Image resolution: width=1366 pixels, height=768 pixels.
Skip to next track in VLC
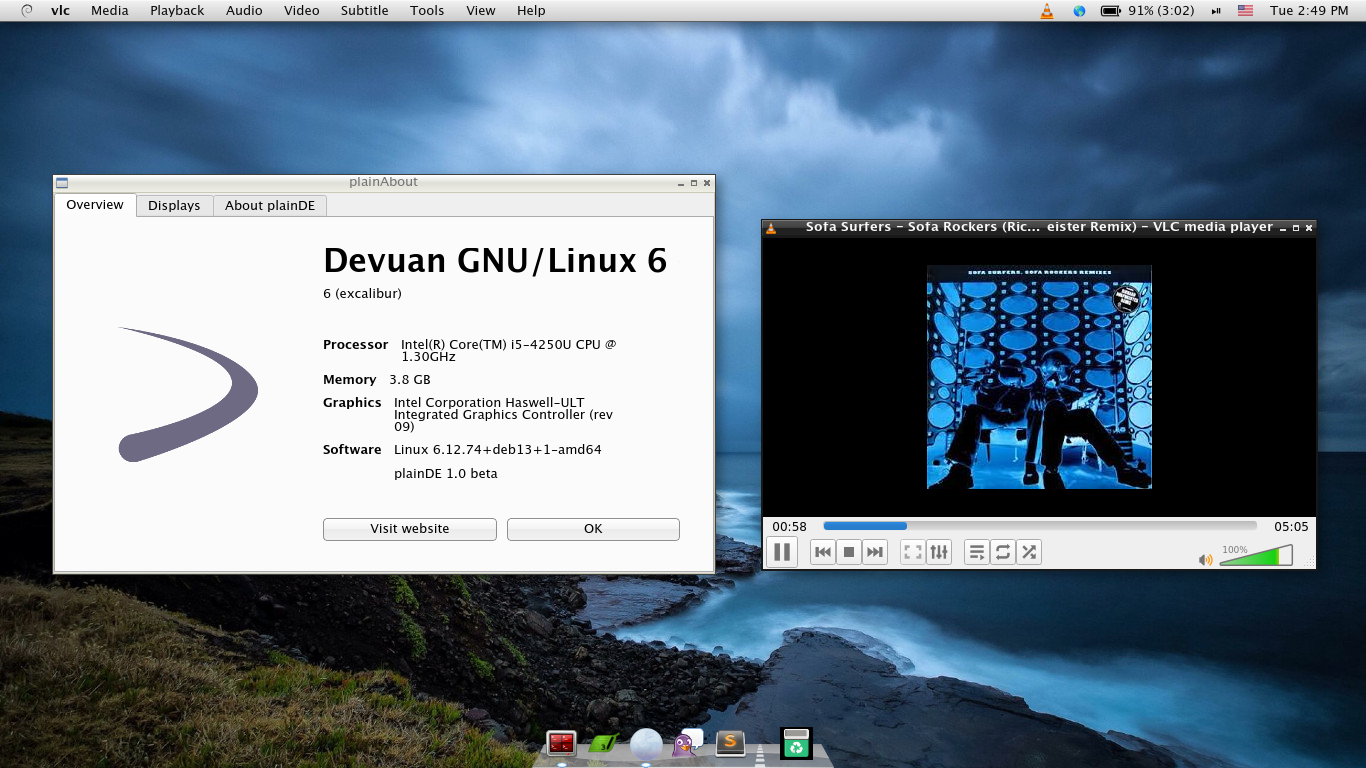pyautogui.click(x=875, y=552)
